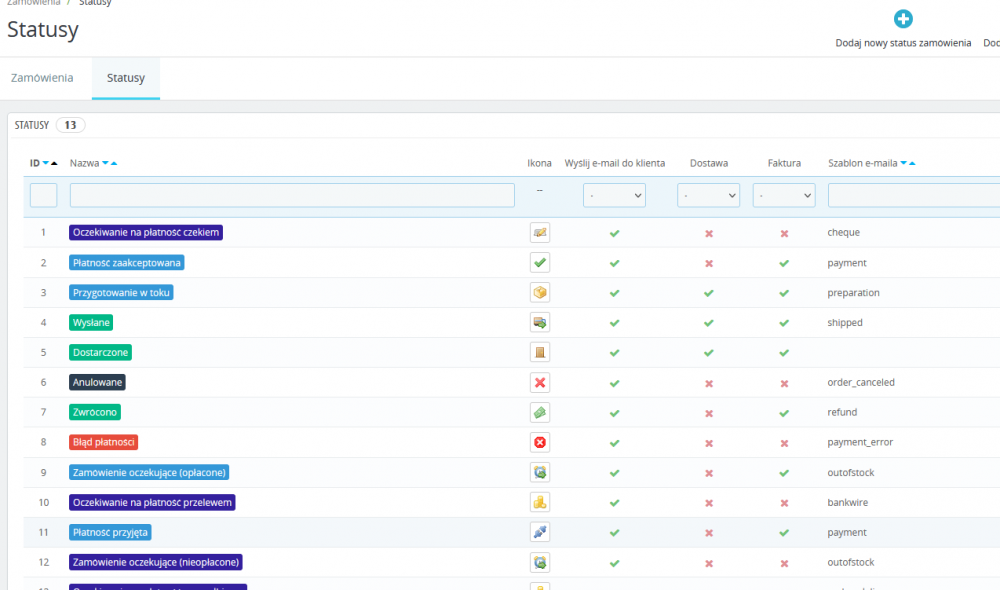
Task: Click the refund money icon for Zwrócono
Action: (540, 412)
